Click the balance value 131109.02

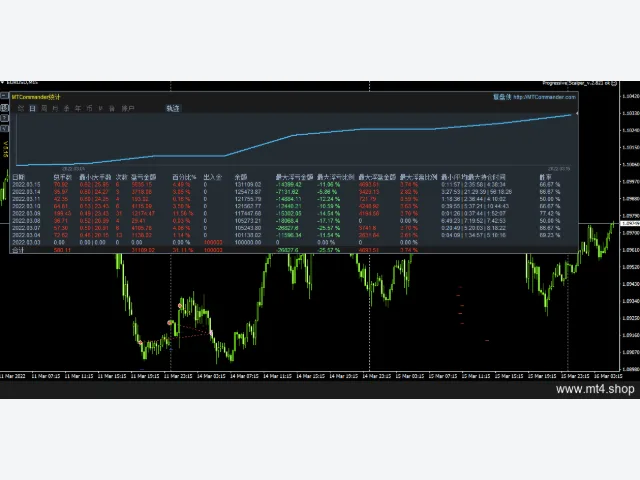pos(248,184)
